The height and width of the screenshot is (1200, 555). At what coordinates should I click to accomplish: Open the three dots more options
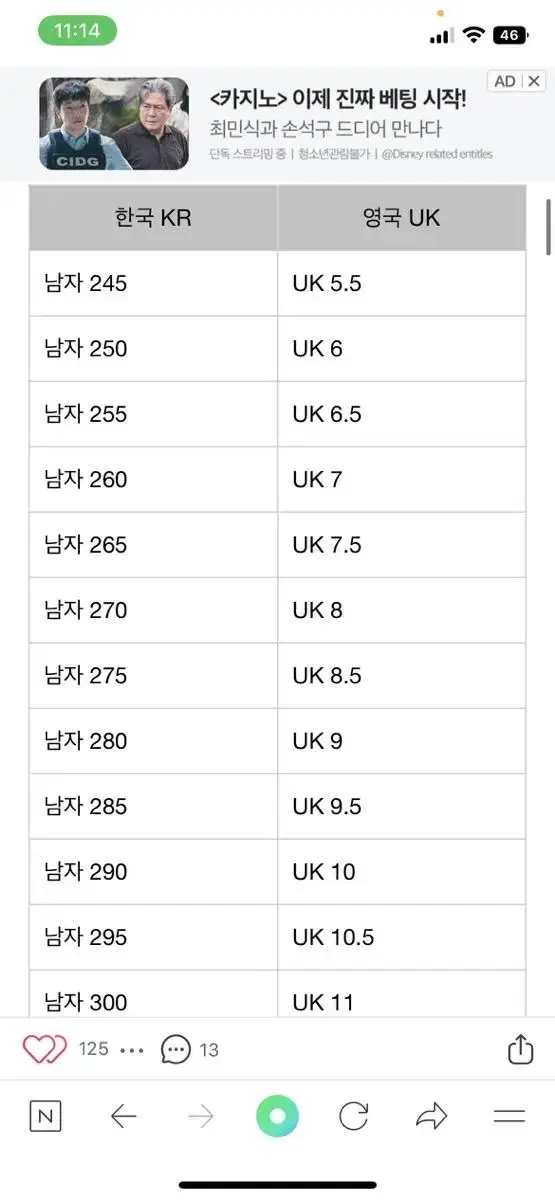(x=132, y=1050)
